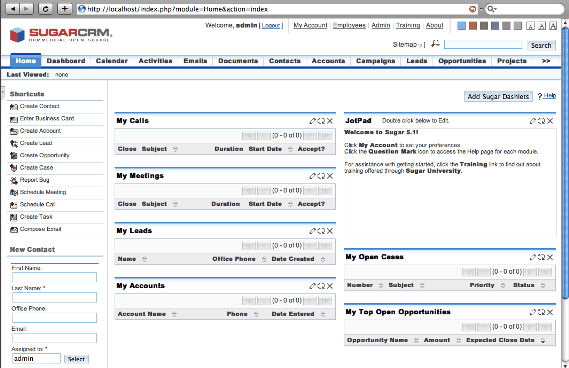Viewport: 569px width, 368px height.
Task: Refresh the My Meetings dashlet
Action: (321, 176)
